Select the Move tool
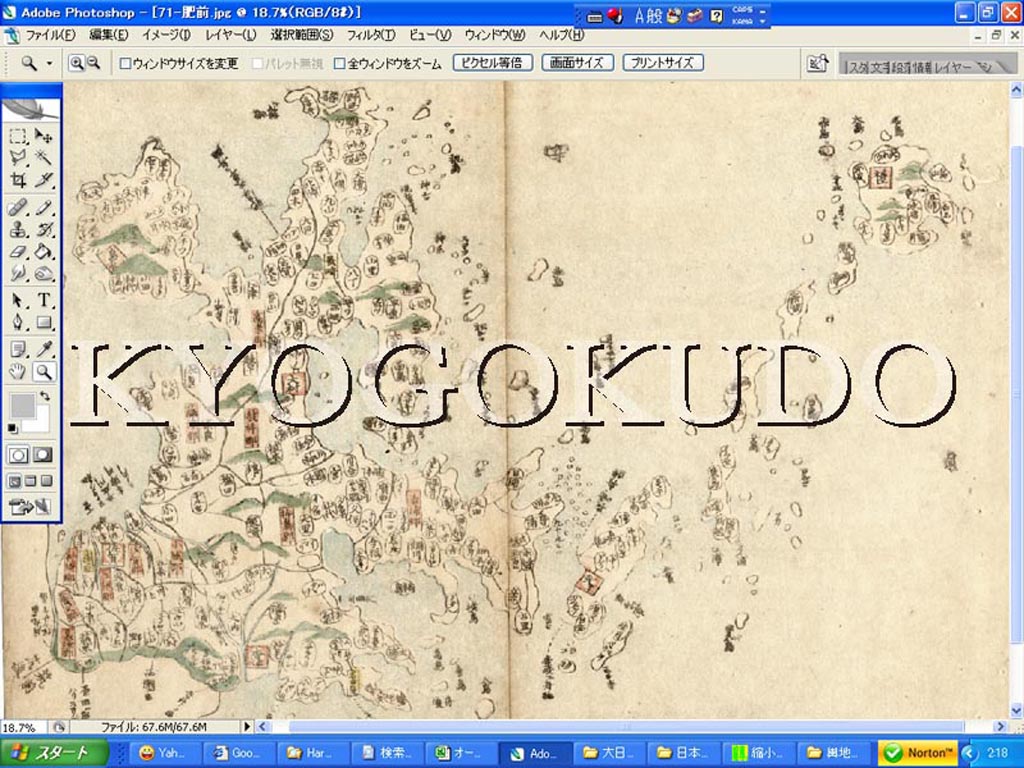The image size is (1024, 768). tap(43, 136)
